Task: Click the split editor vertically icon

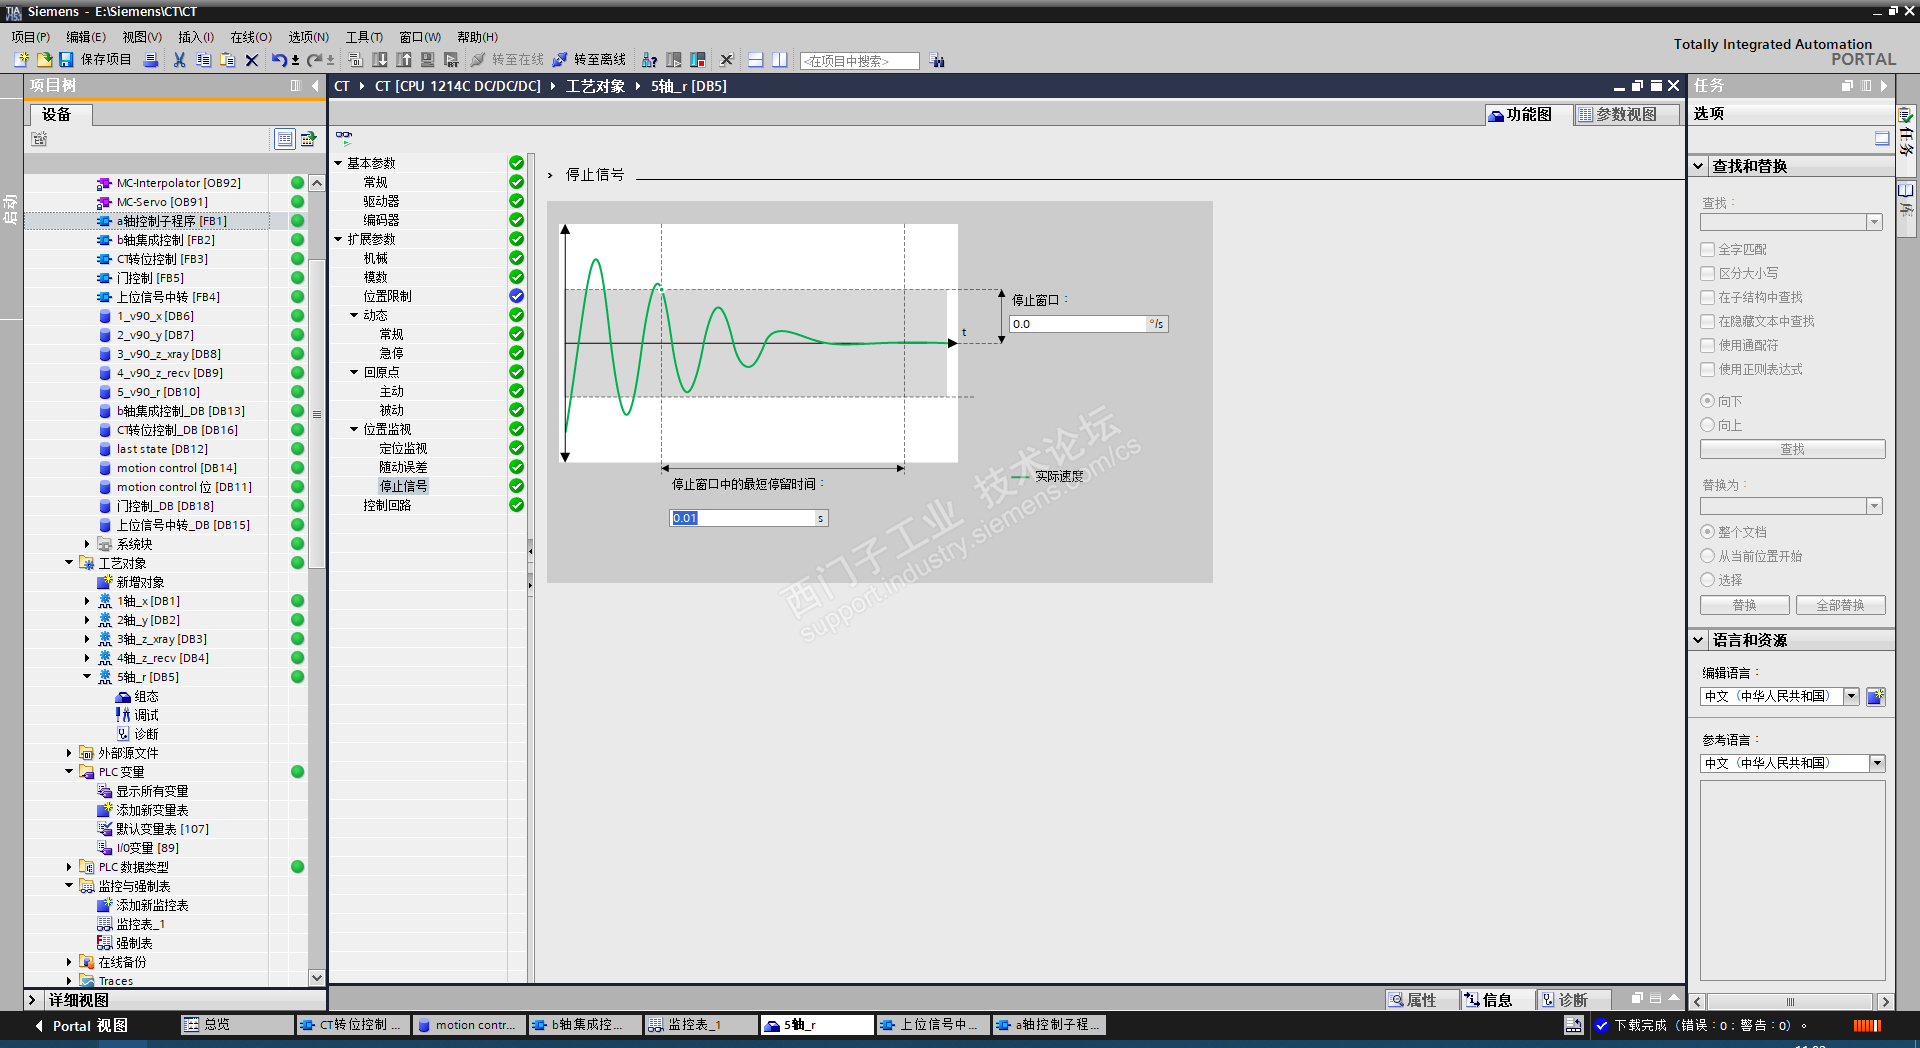Action: tap(780, 60)
